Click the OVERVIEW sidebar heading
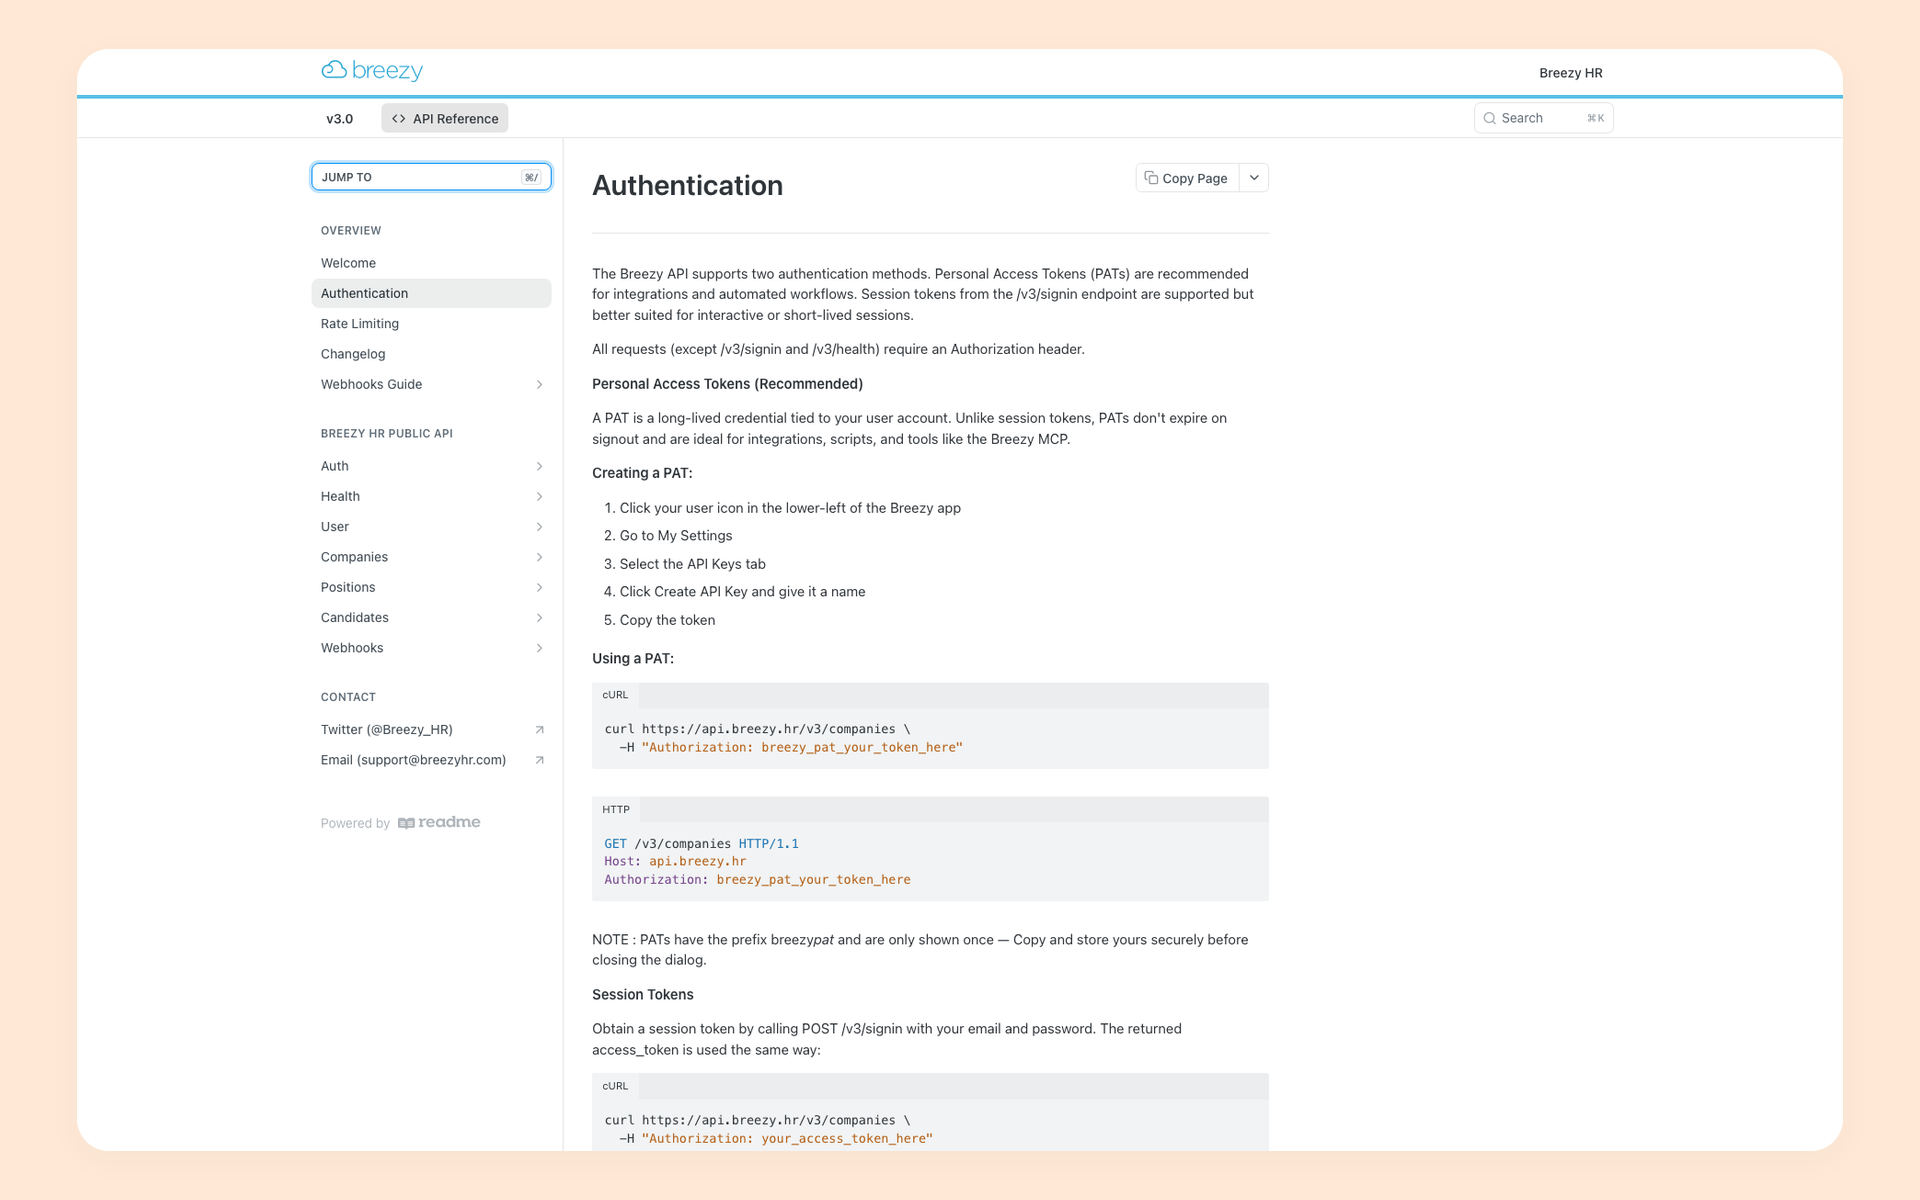Screen dimensions: 1920x1200 click(351, 231)
